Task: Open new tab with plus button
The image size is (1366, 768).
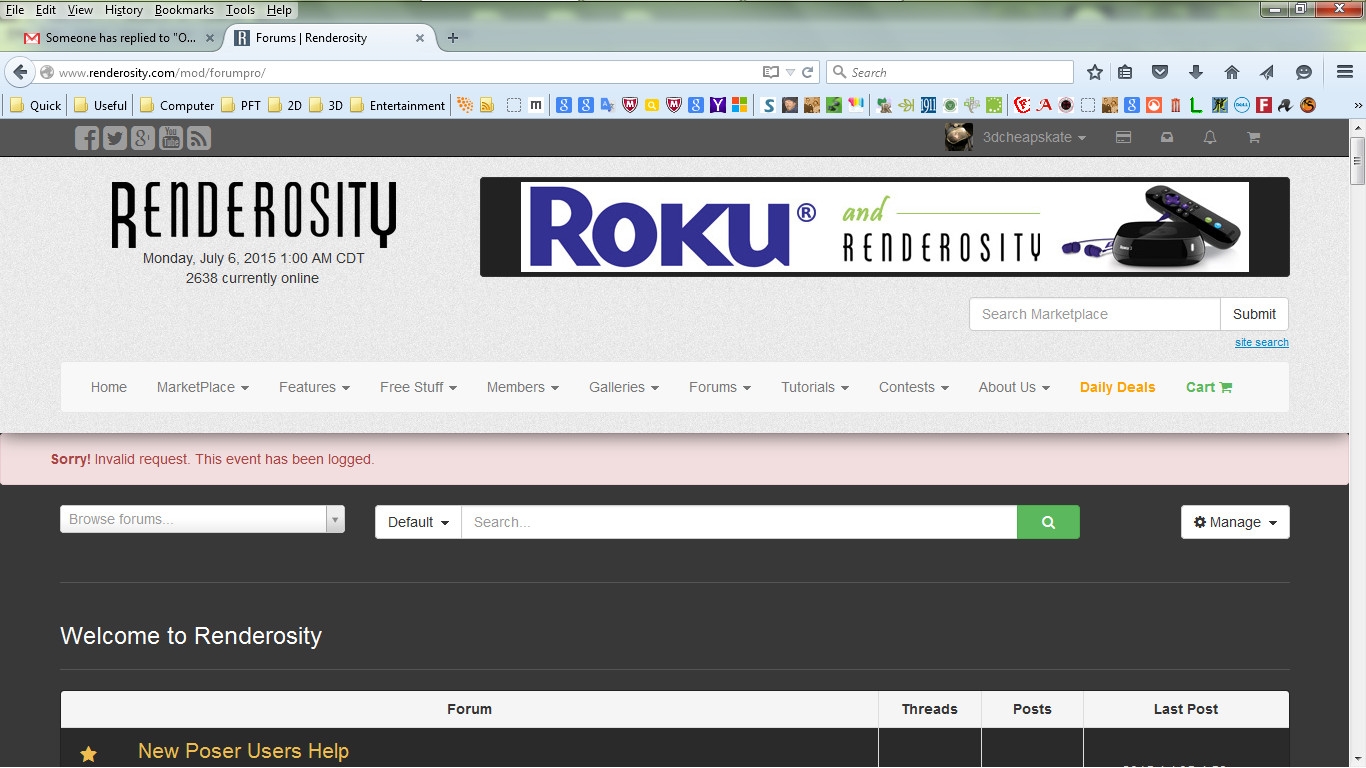Action: coord(453,38)
